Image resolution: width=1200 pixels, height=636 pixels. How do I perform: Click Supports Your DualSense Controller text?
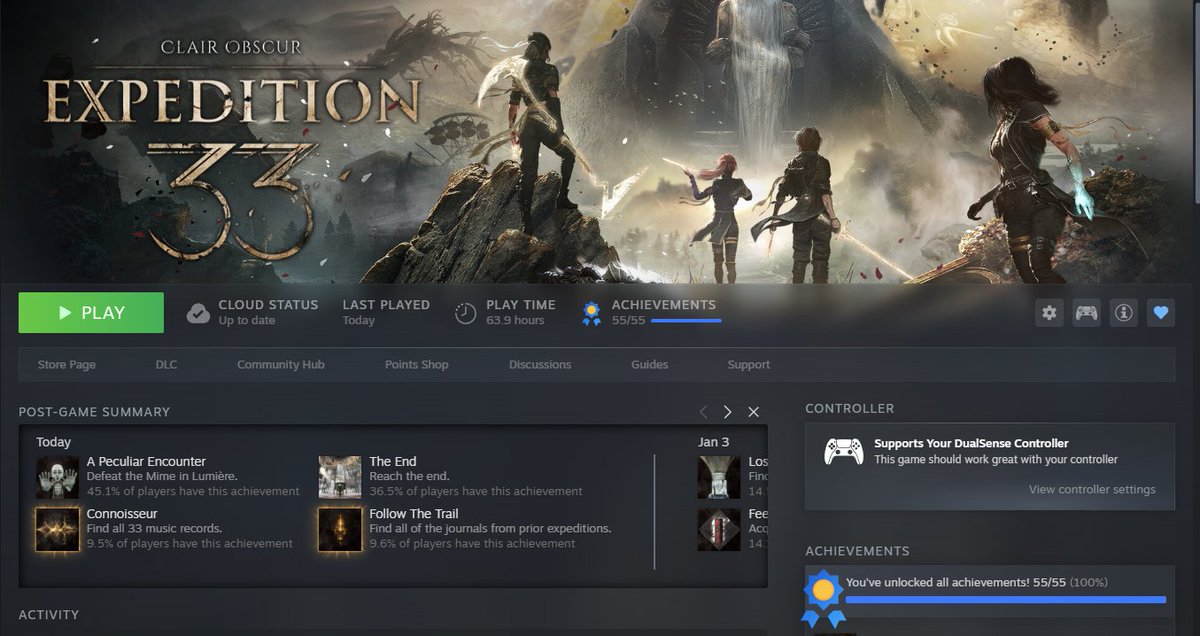[971, 443]
